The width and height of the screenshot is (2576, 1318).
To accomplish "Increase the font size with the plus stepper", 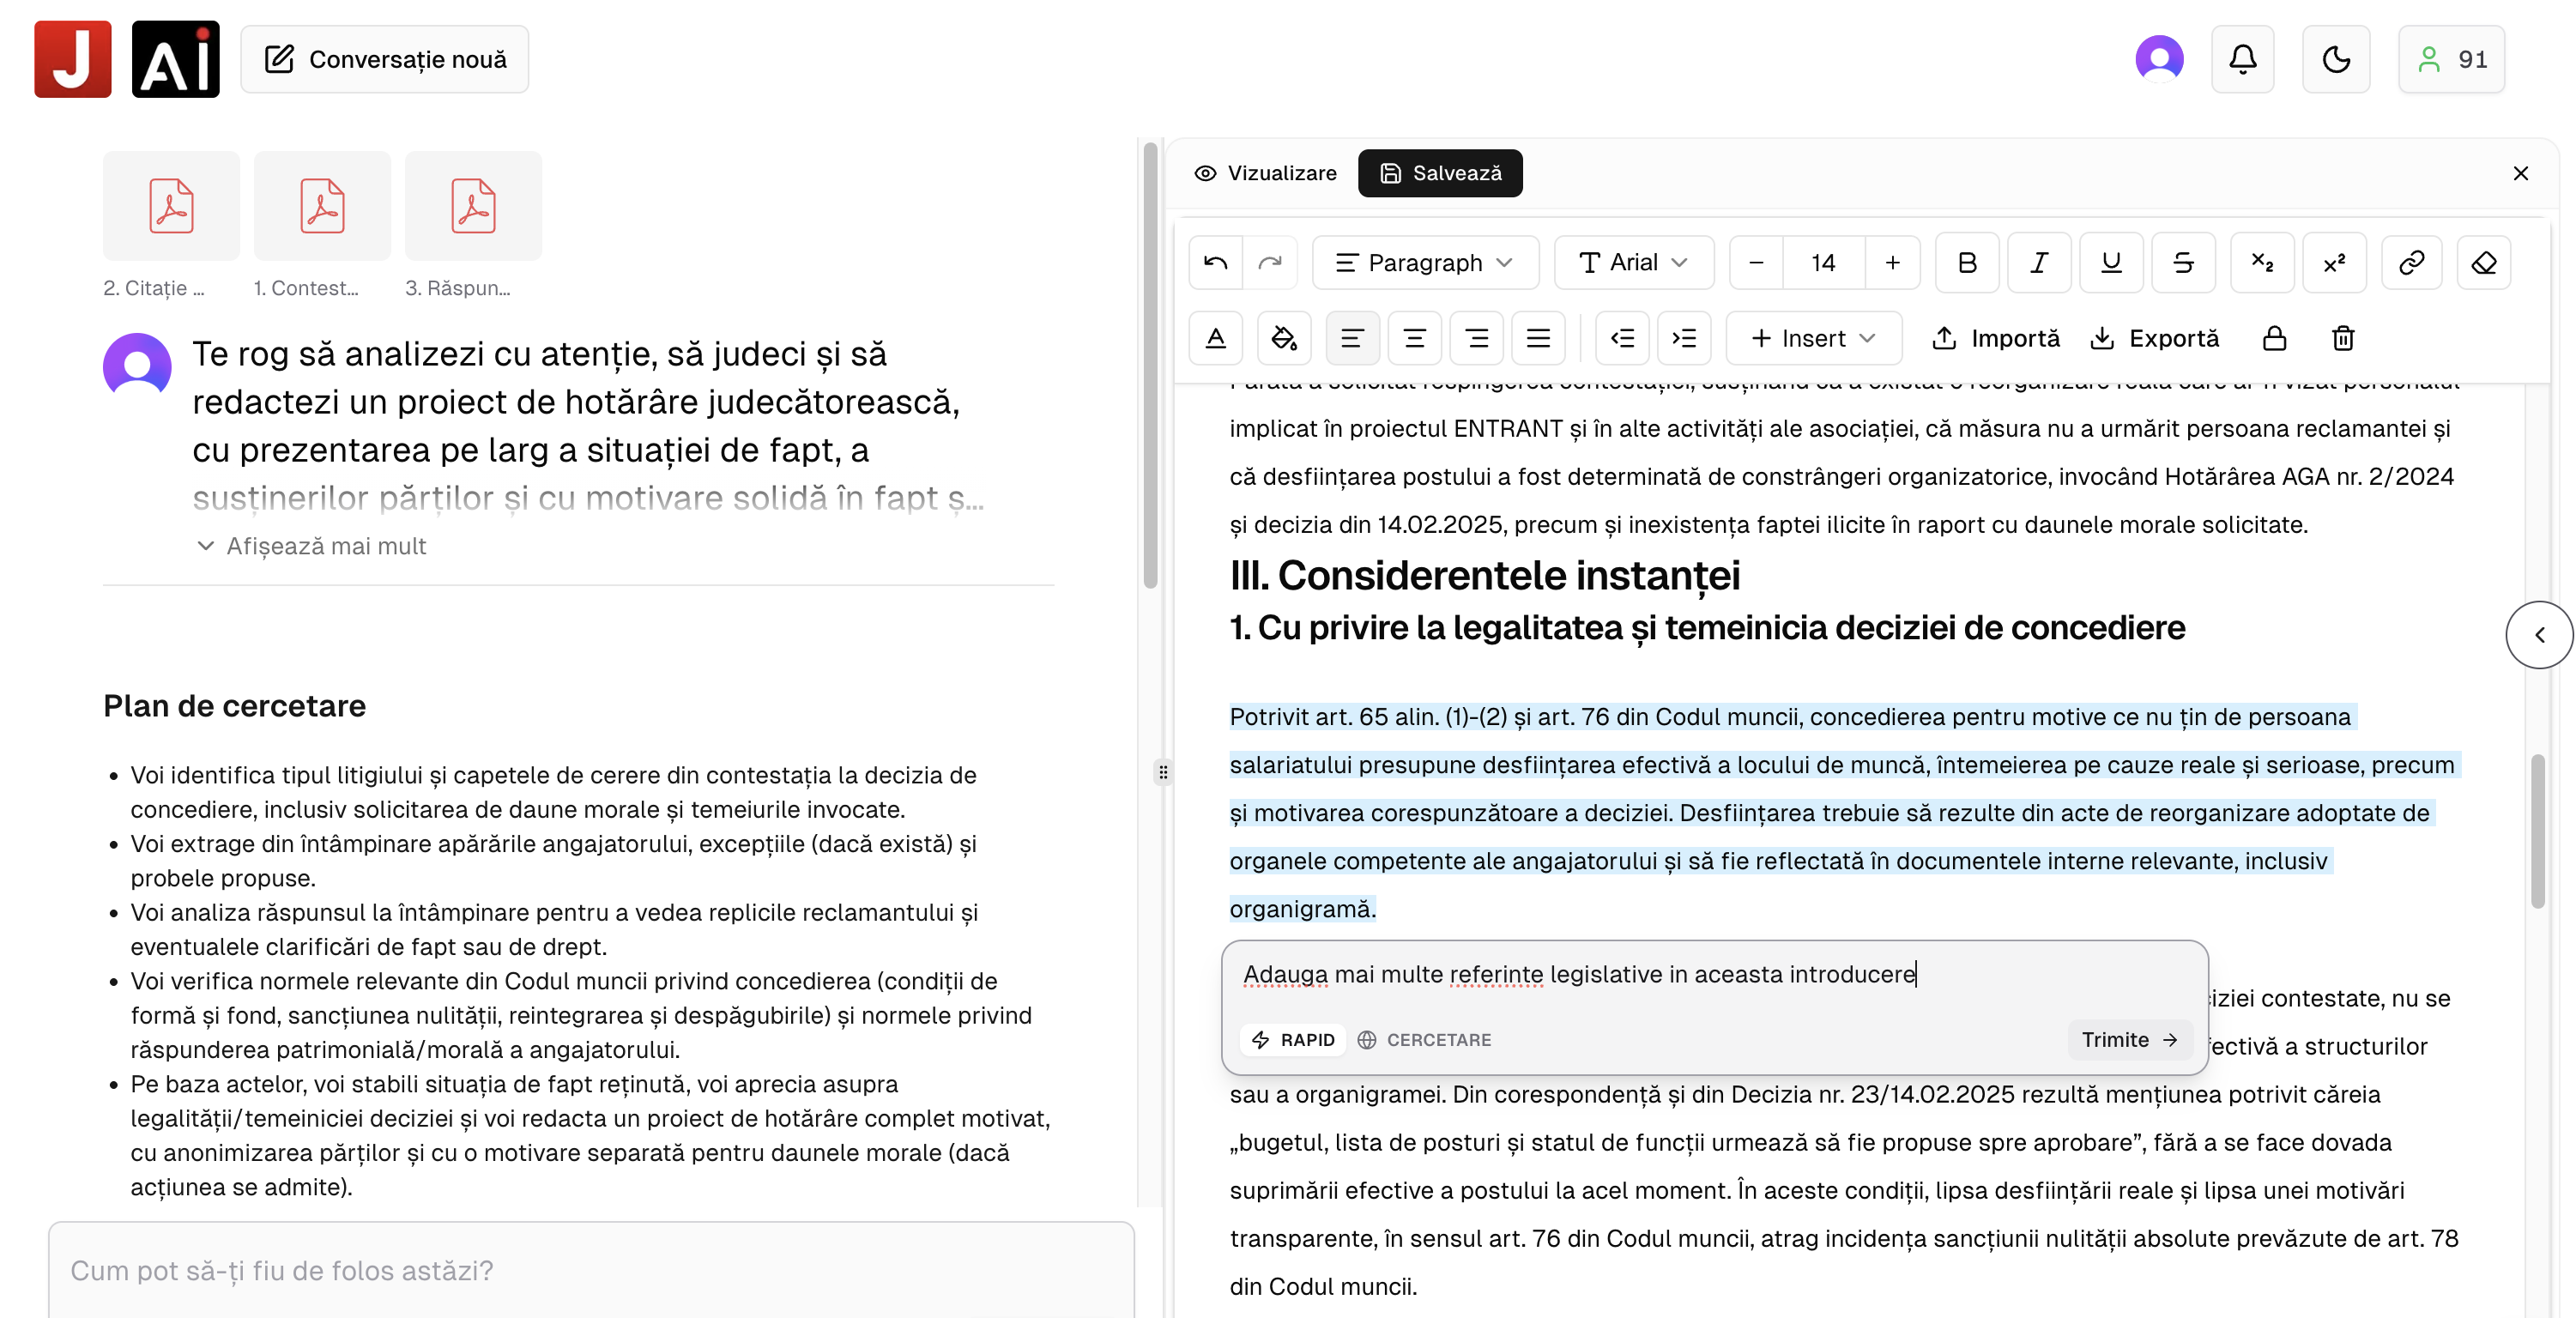I will pos(1891,262).
